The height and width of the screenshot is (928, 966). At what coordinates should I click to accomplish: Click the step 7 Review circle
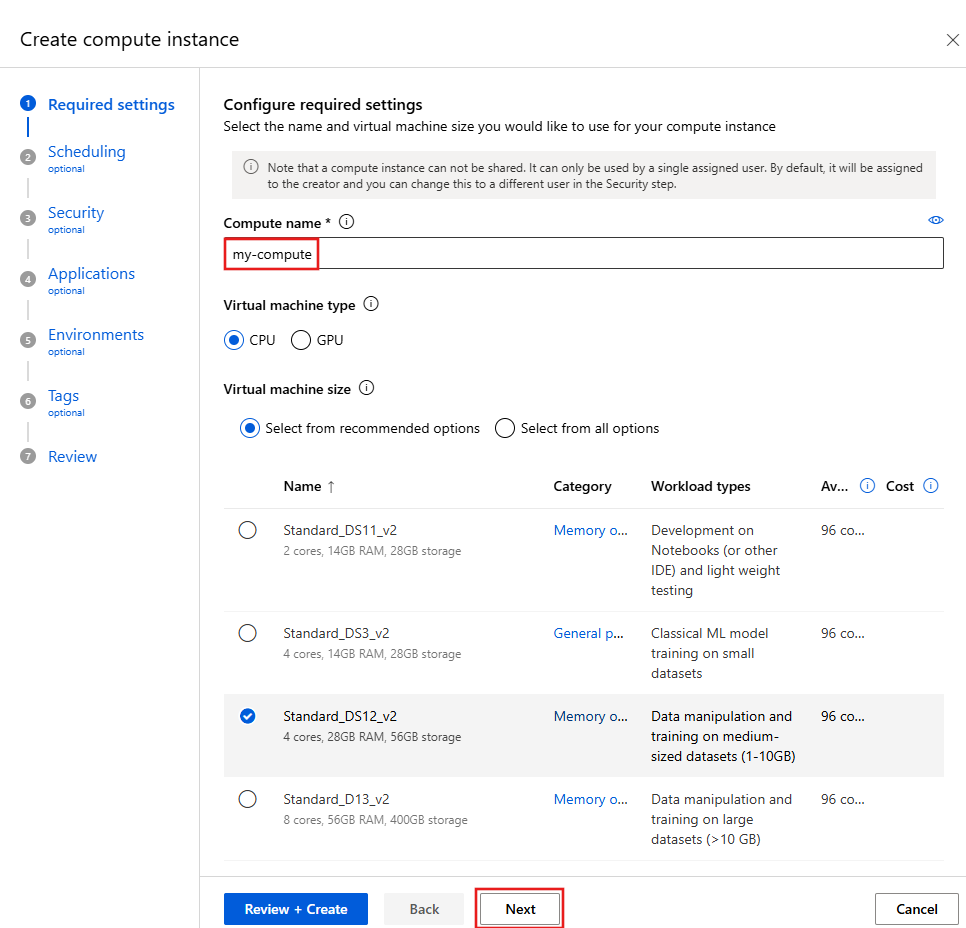click(27, 456)
